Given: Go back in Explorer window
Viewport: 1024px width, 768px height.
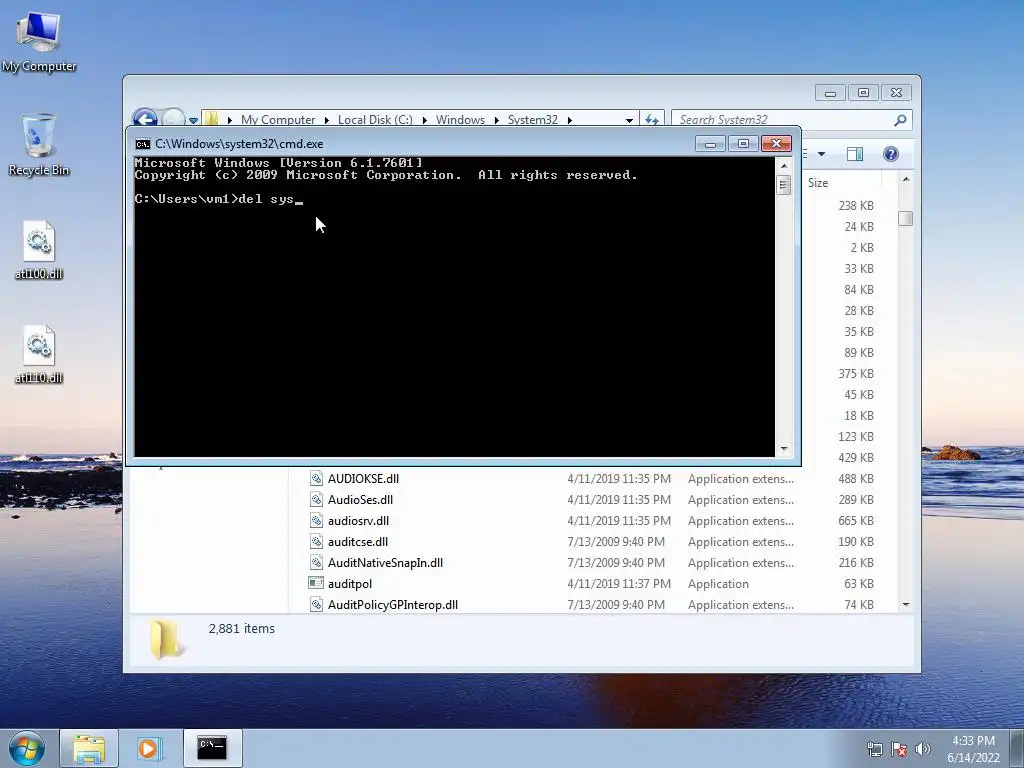Looking at the screenshot, I should (x=145, y=120).
